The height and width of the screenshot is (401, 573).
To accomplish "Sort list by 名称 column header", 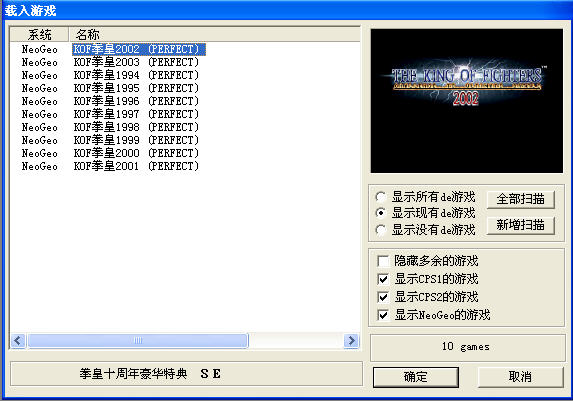I will tap(214, 35).
